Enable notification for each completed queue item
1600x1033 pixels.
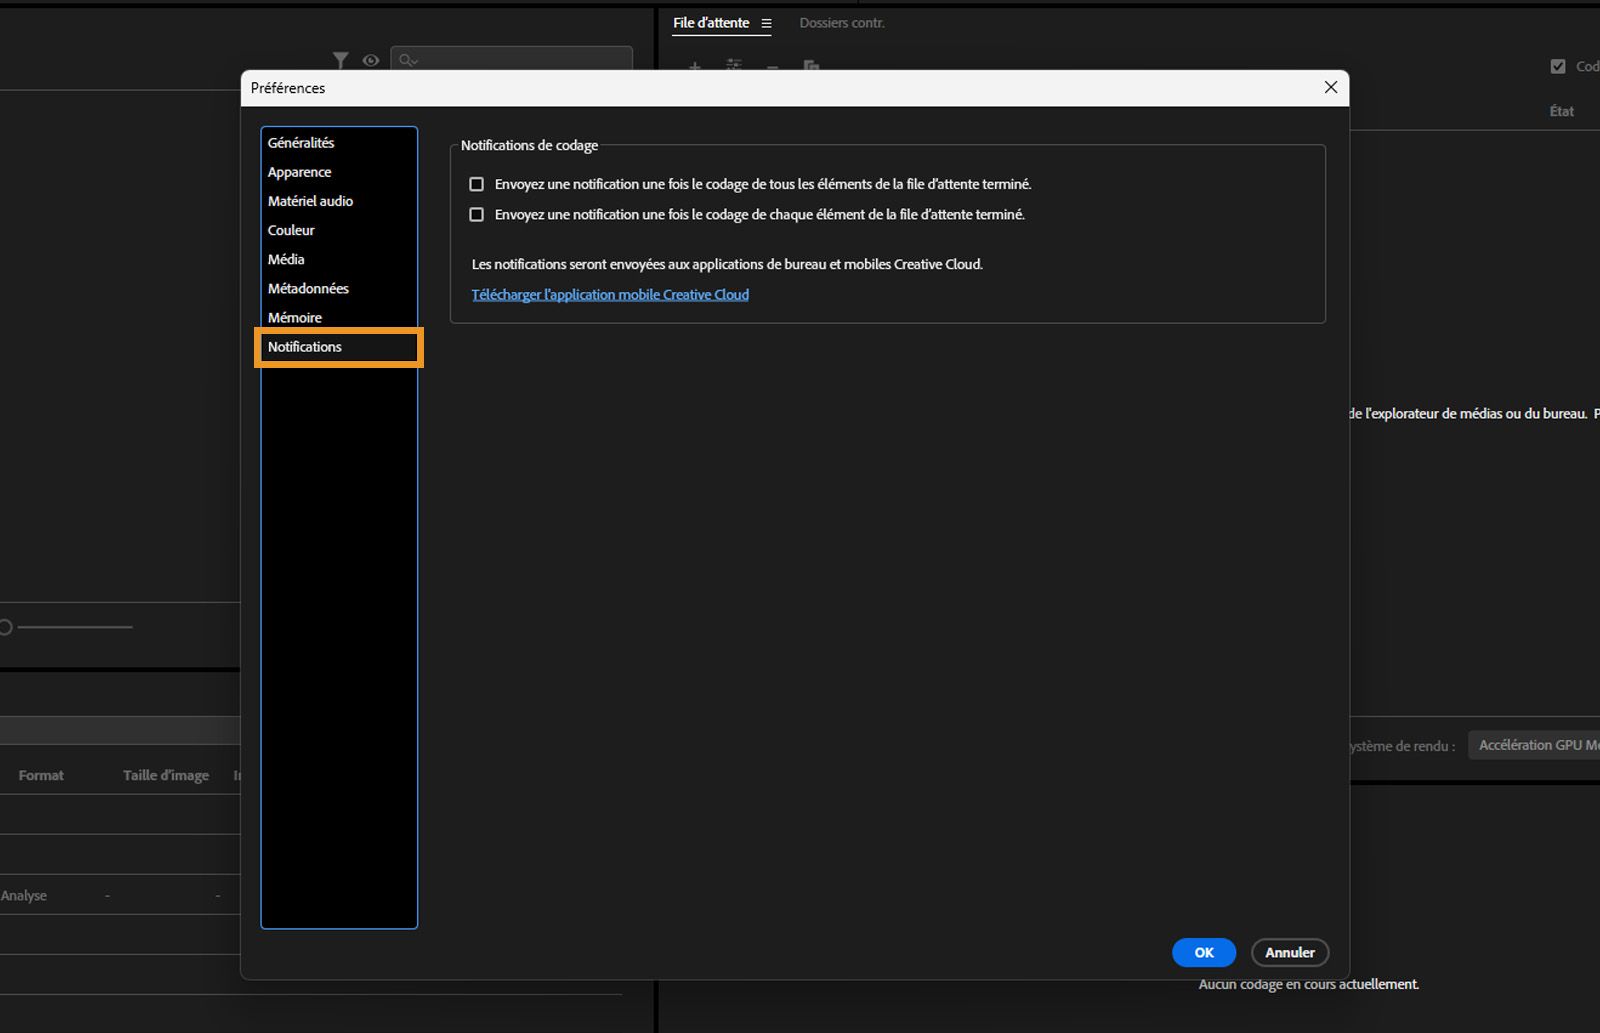pyautogui.click(x=477, y=214)
